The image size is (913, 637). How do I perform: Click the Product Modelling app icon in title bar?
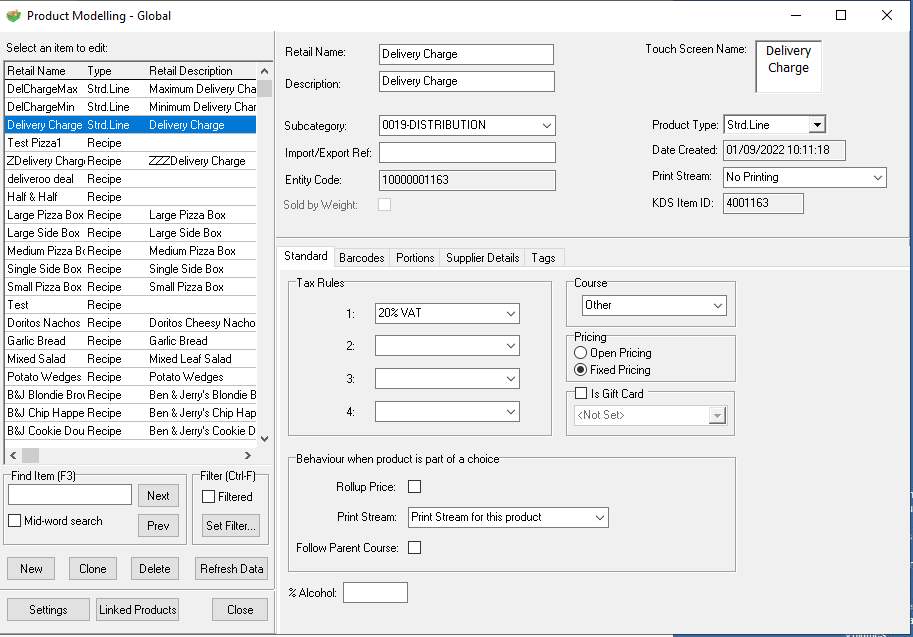(13, 16)
